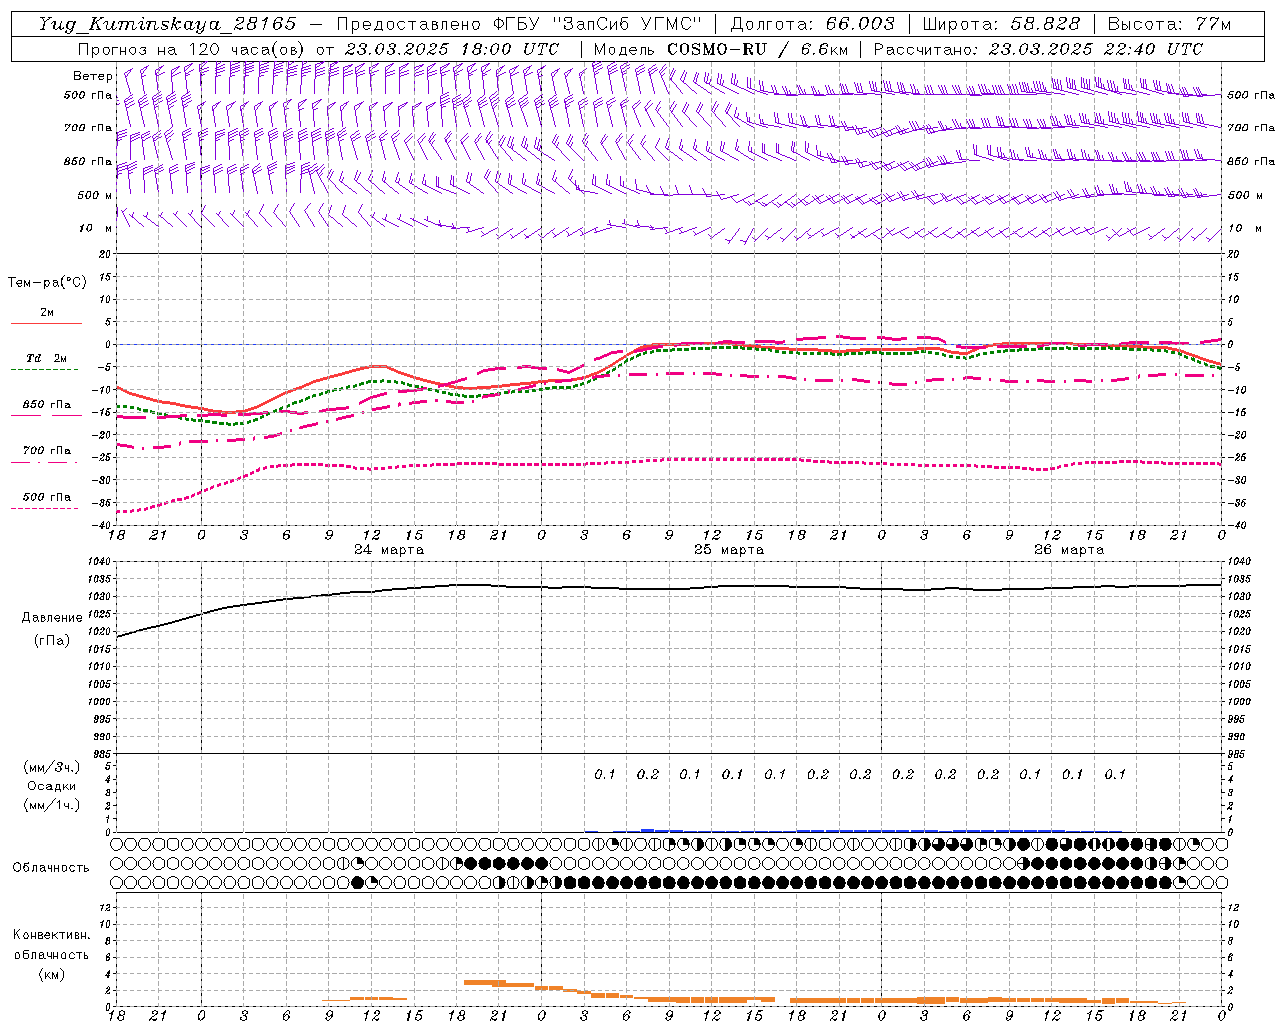Screen dimensions: 1280x1024
Task: Click the station title Yug_Kuminskaya_28165
Action: 167,24
